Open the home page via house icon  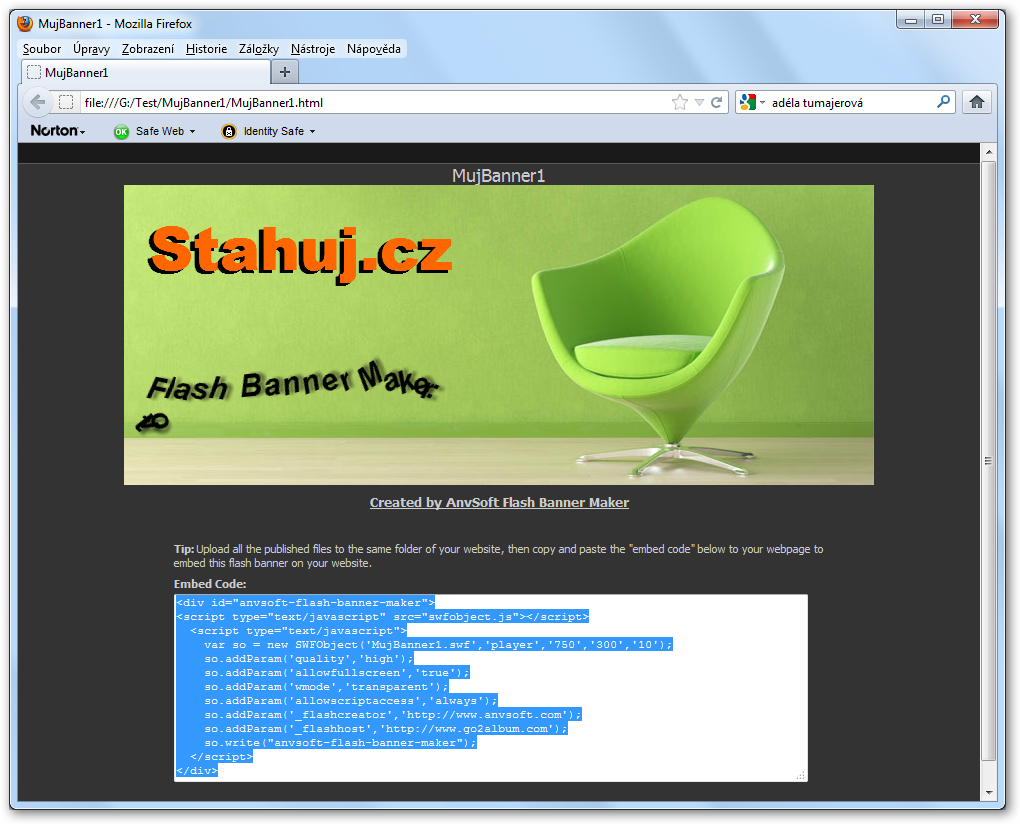976,102
